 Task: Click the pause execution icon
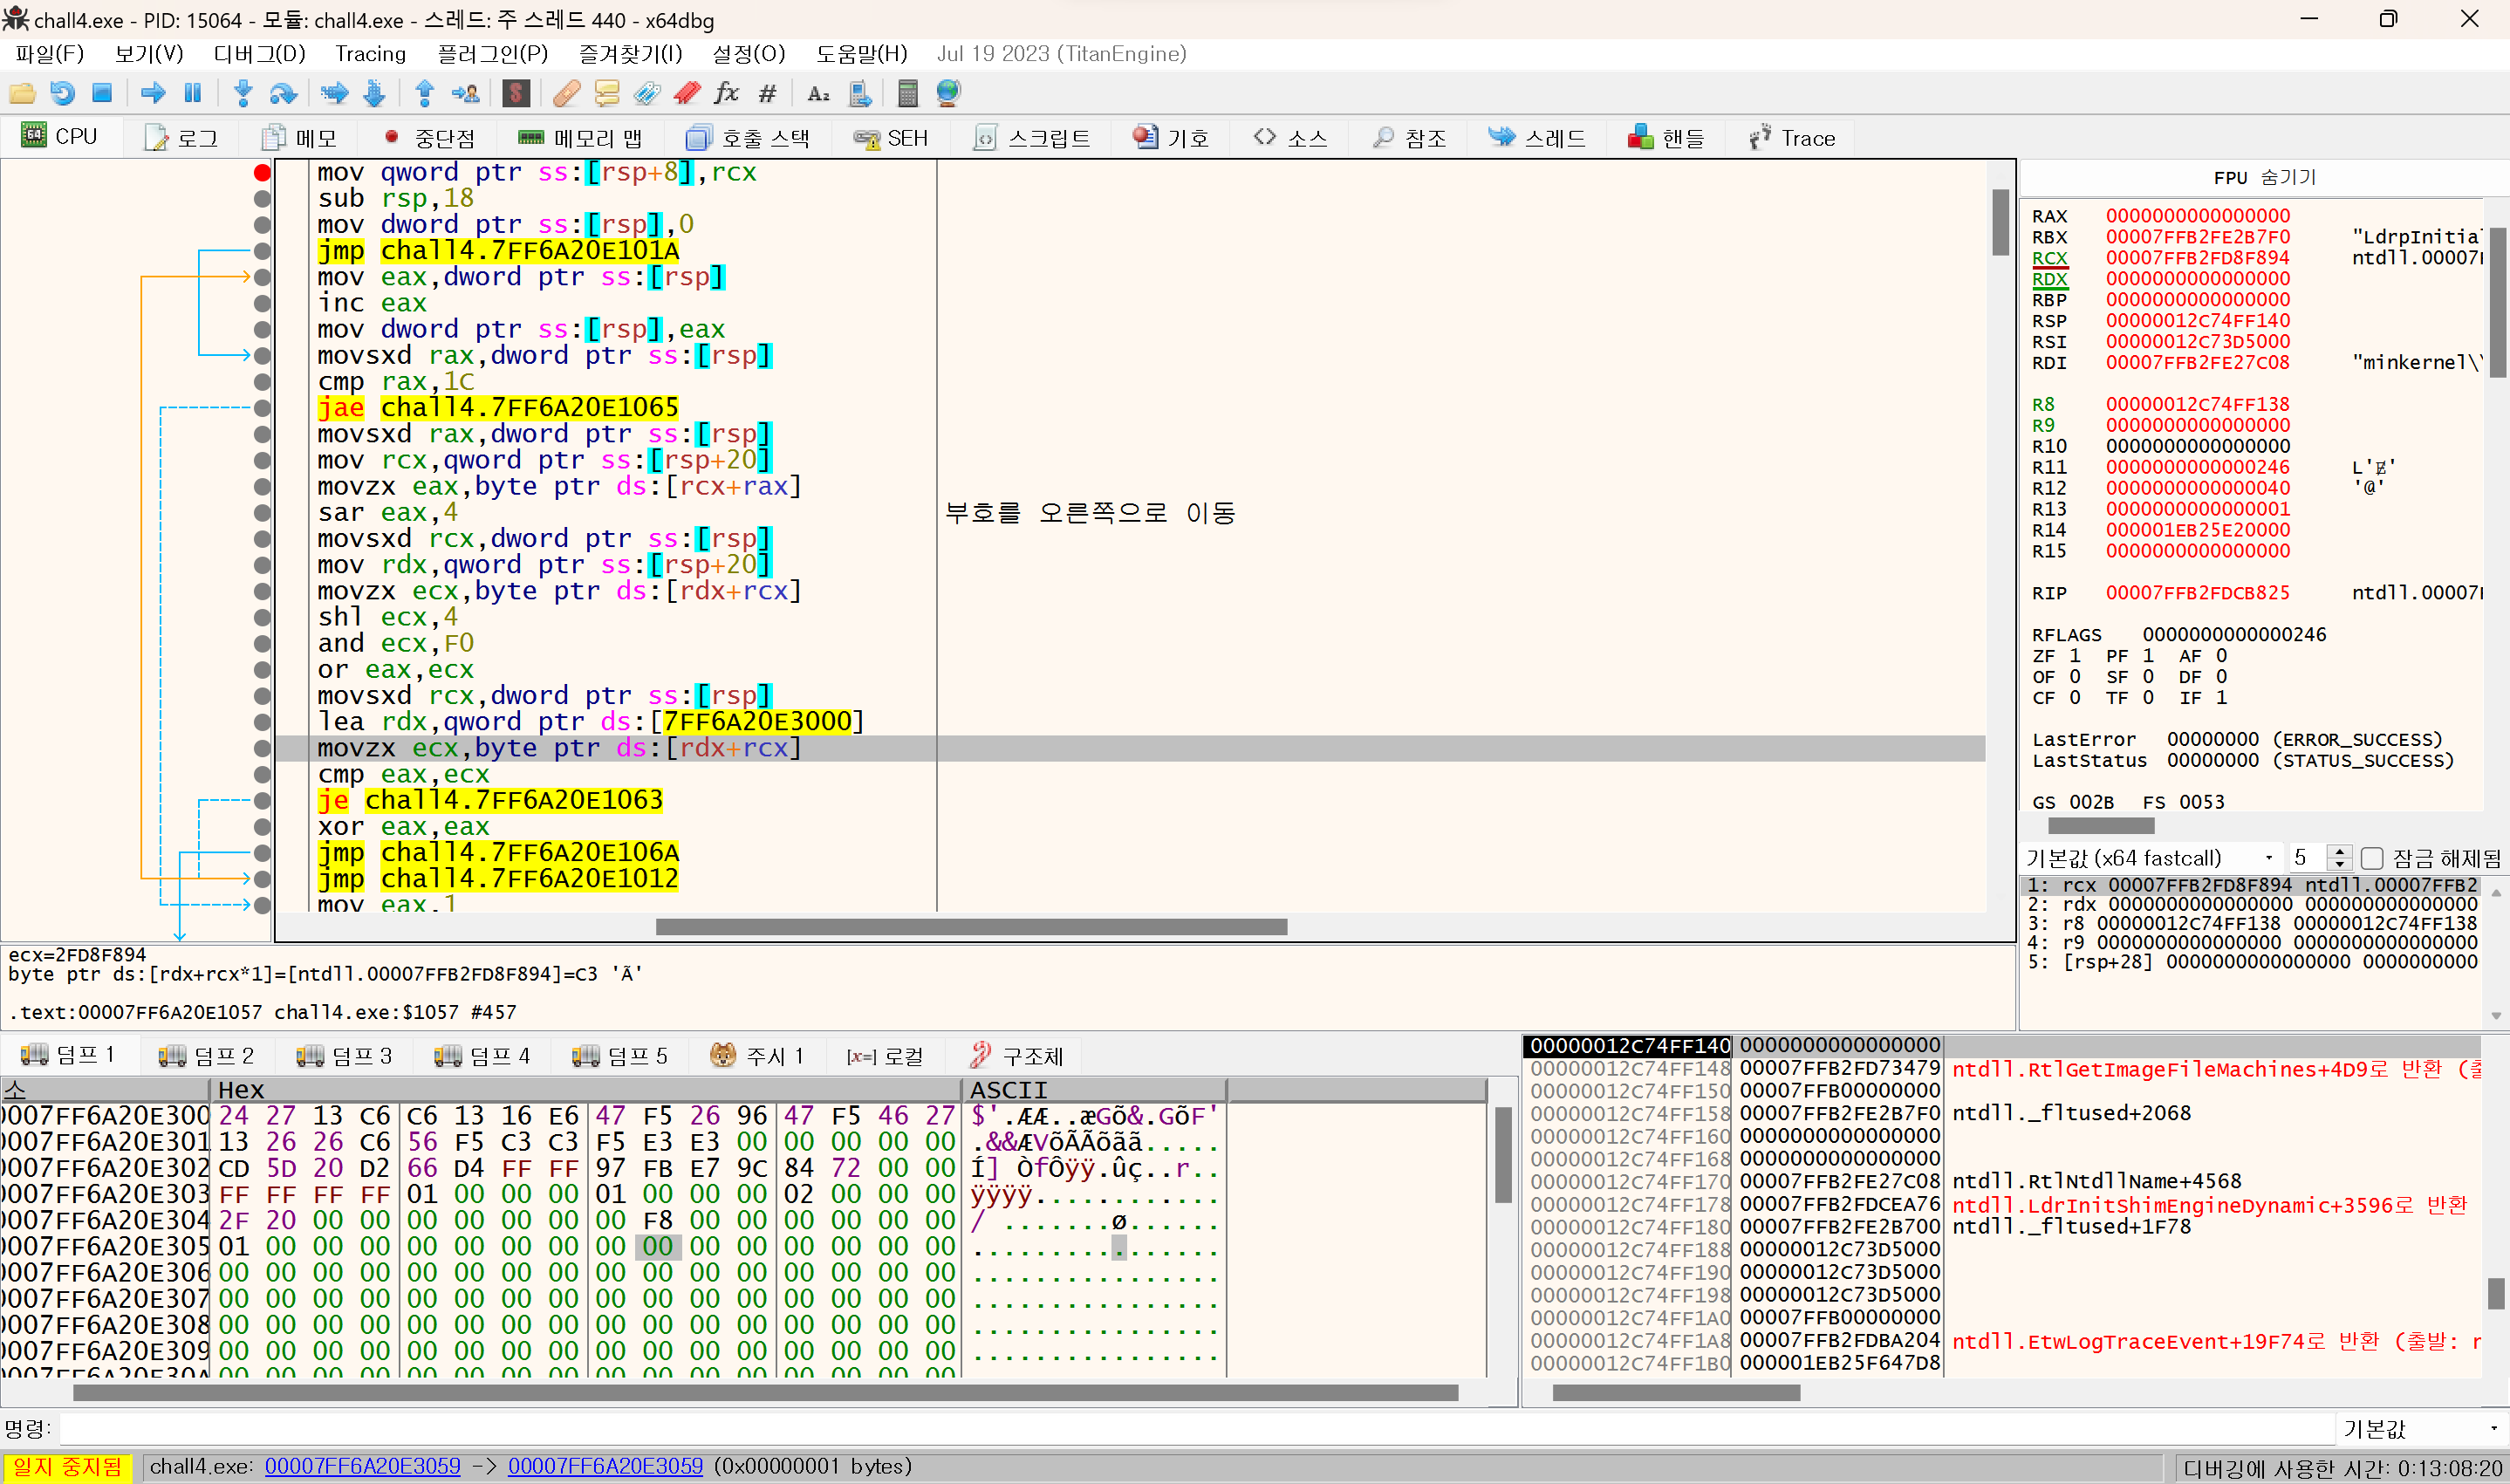pos(193,93)
